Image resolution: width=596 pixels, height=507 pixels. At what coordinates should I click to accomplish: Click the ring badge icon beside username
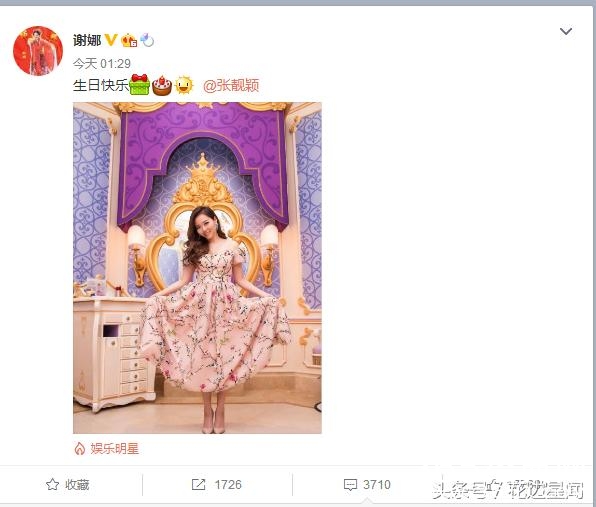pyautogui.click(x=147, y=40)
